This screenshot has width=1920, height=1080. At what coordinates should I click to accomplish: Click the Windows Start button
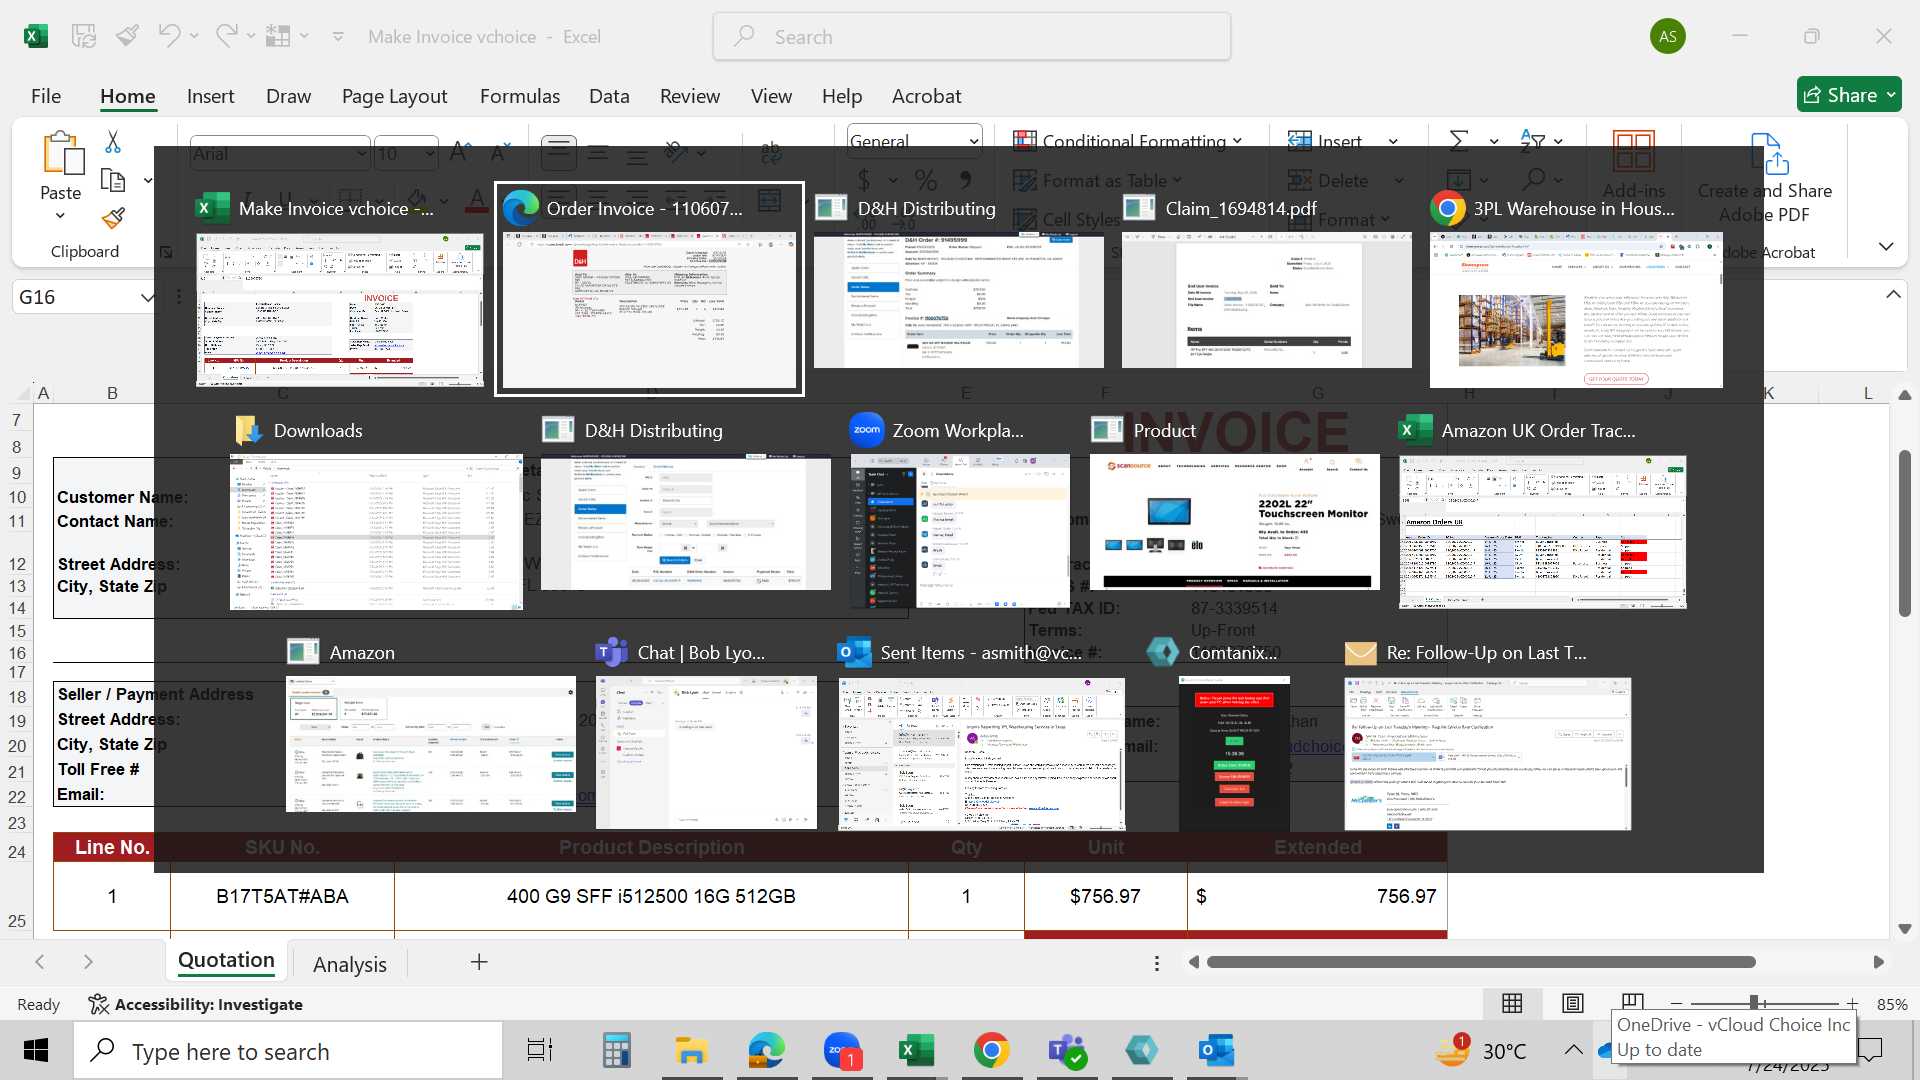tap(36, 1051)
